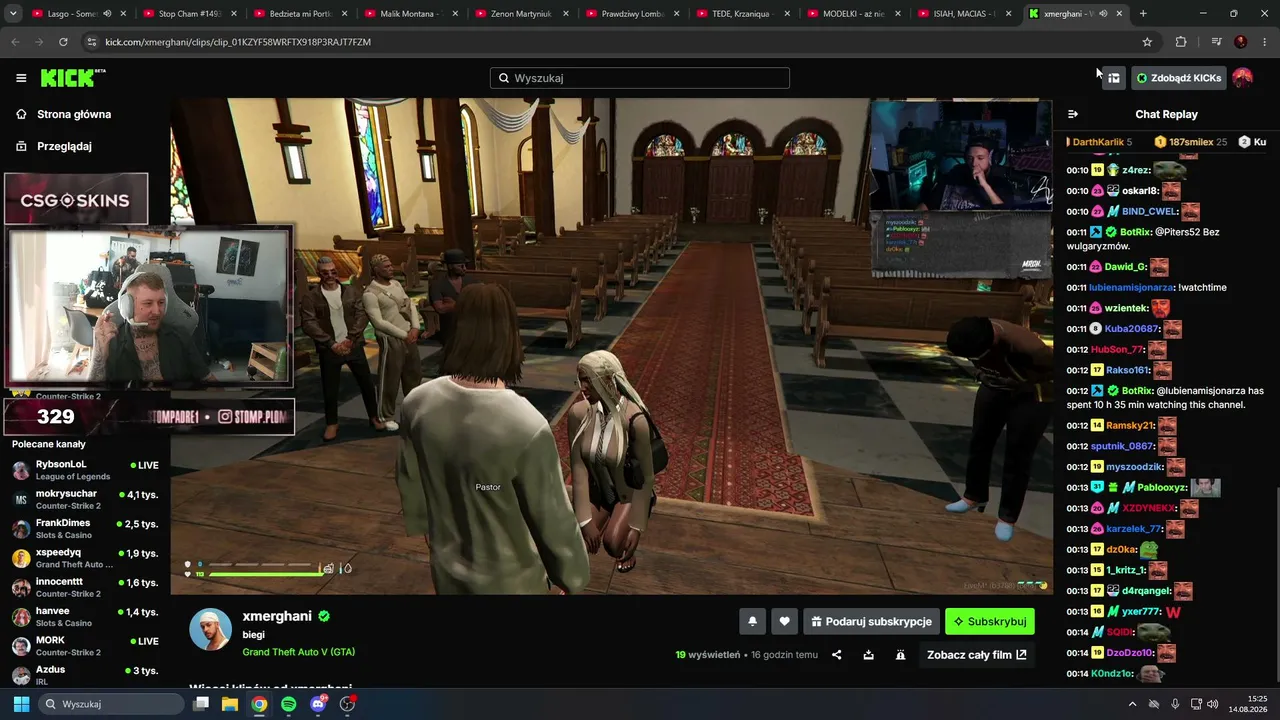The width and height of the screenshot is (1280, 720).
Task: Click the clock and date in taskbar
Action: [1248, 704]
